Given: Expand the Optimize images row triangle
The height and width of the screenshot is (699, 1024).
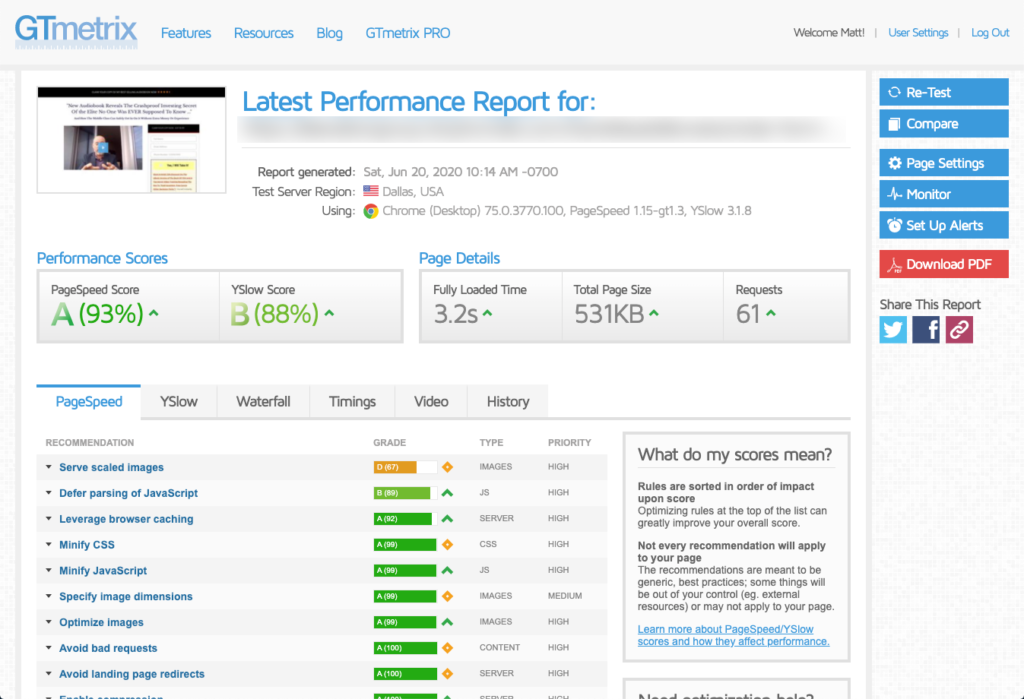Looking at the screenshot, I should [x=48, y=622].
